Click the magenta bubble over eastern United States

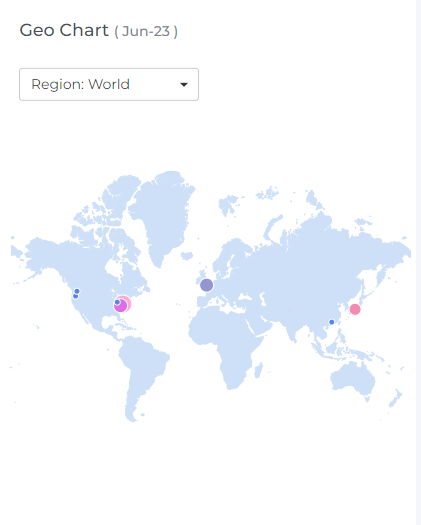pos(121,306)
